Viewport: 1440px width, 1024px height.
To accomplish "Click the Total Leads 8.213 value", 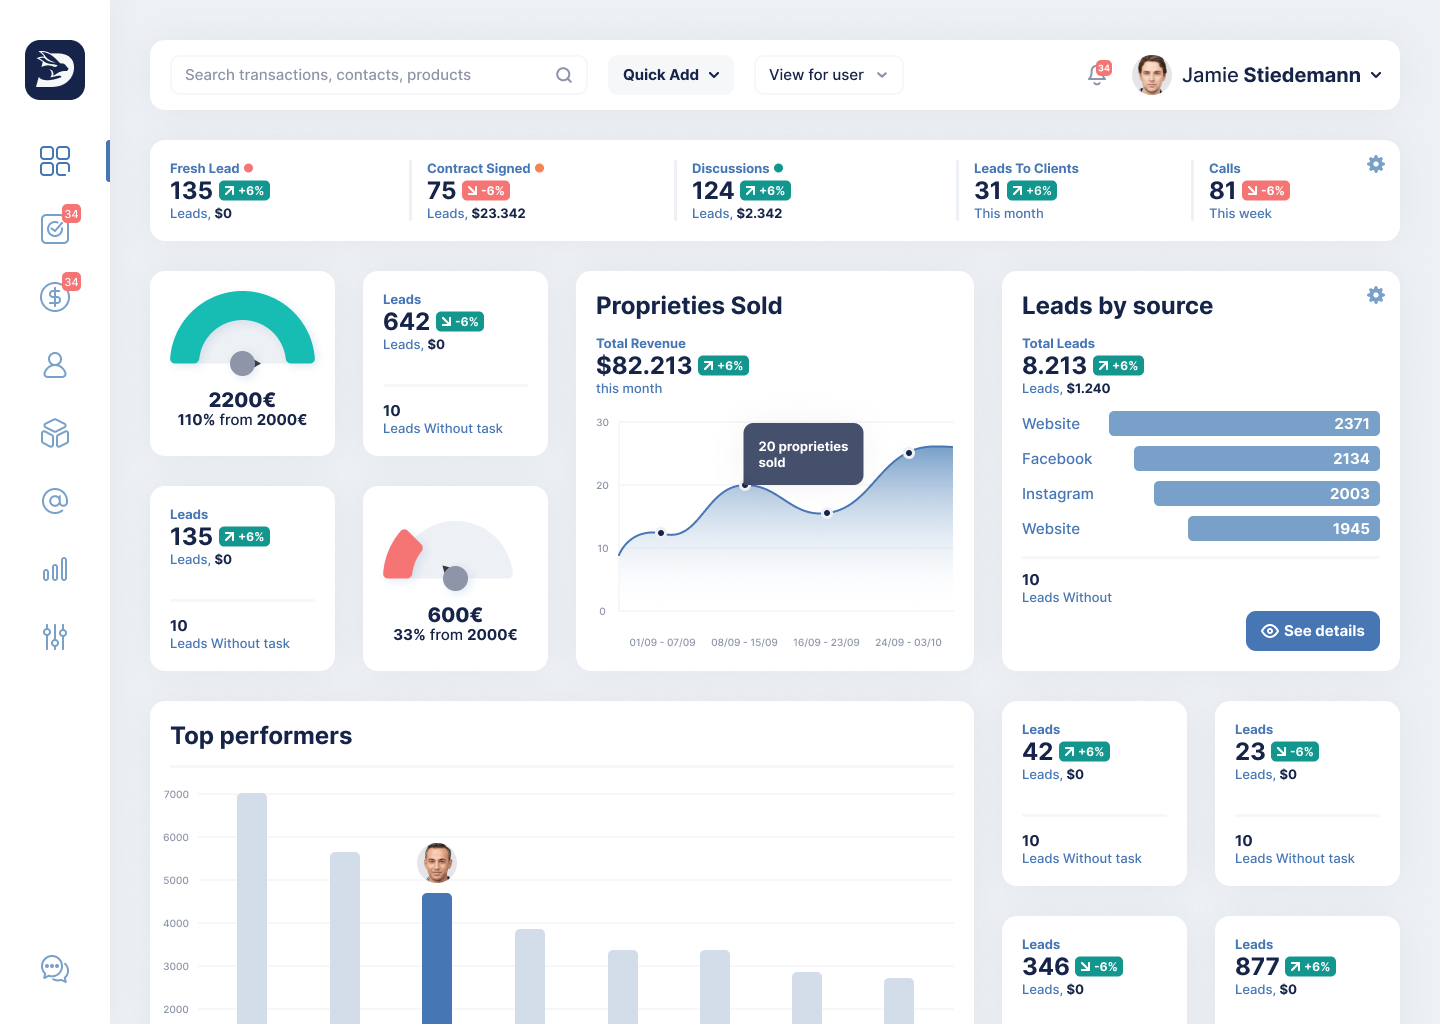I will tap(1054, 366).
